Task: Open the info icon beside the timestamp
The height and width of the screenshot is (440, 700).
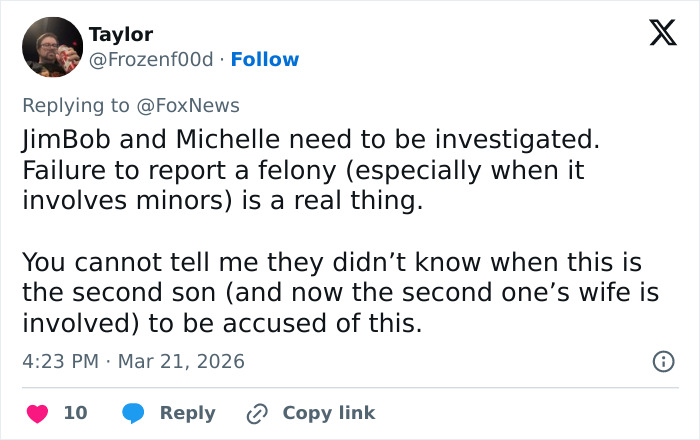Action: click(662, 361)
